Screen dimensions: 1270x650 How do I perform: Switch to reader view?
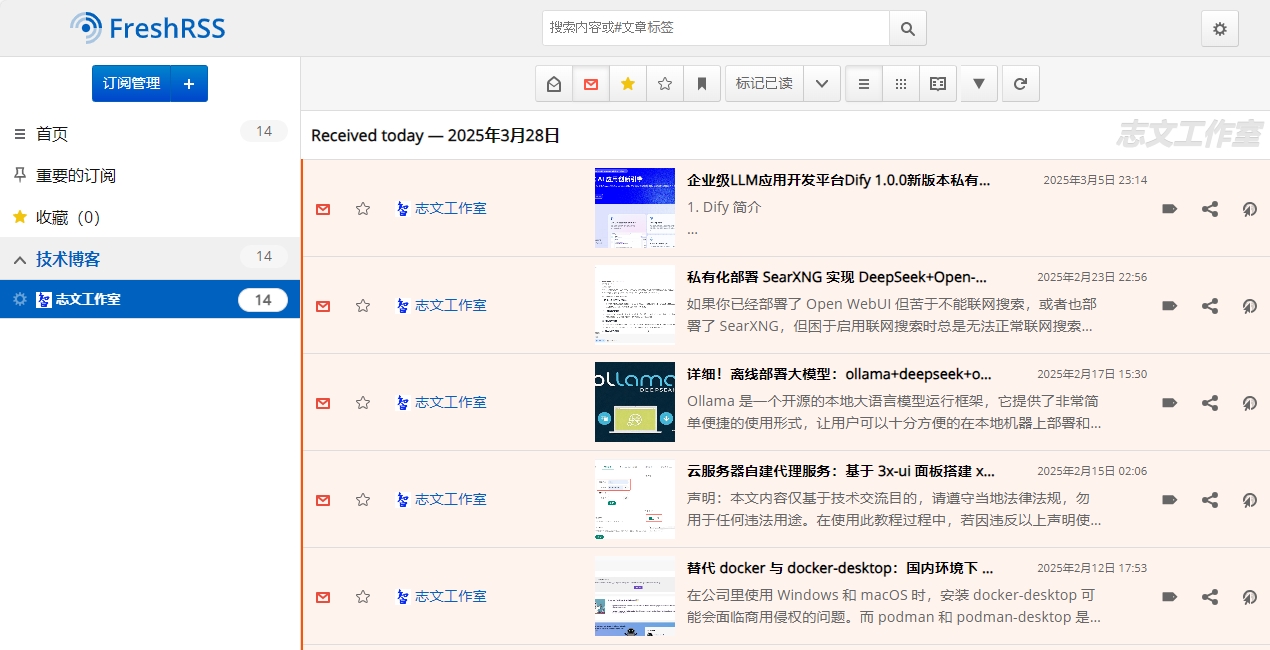pos(938,84)
